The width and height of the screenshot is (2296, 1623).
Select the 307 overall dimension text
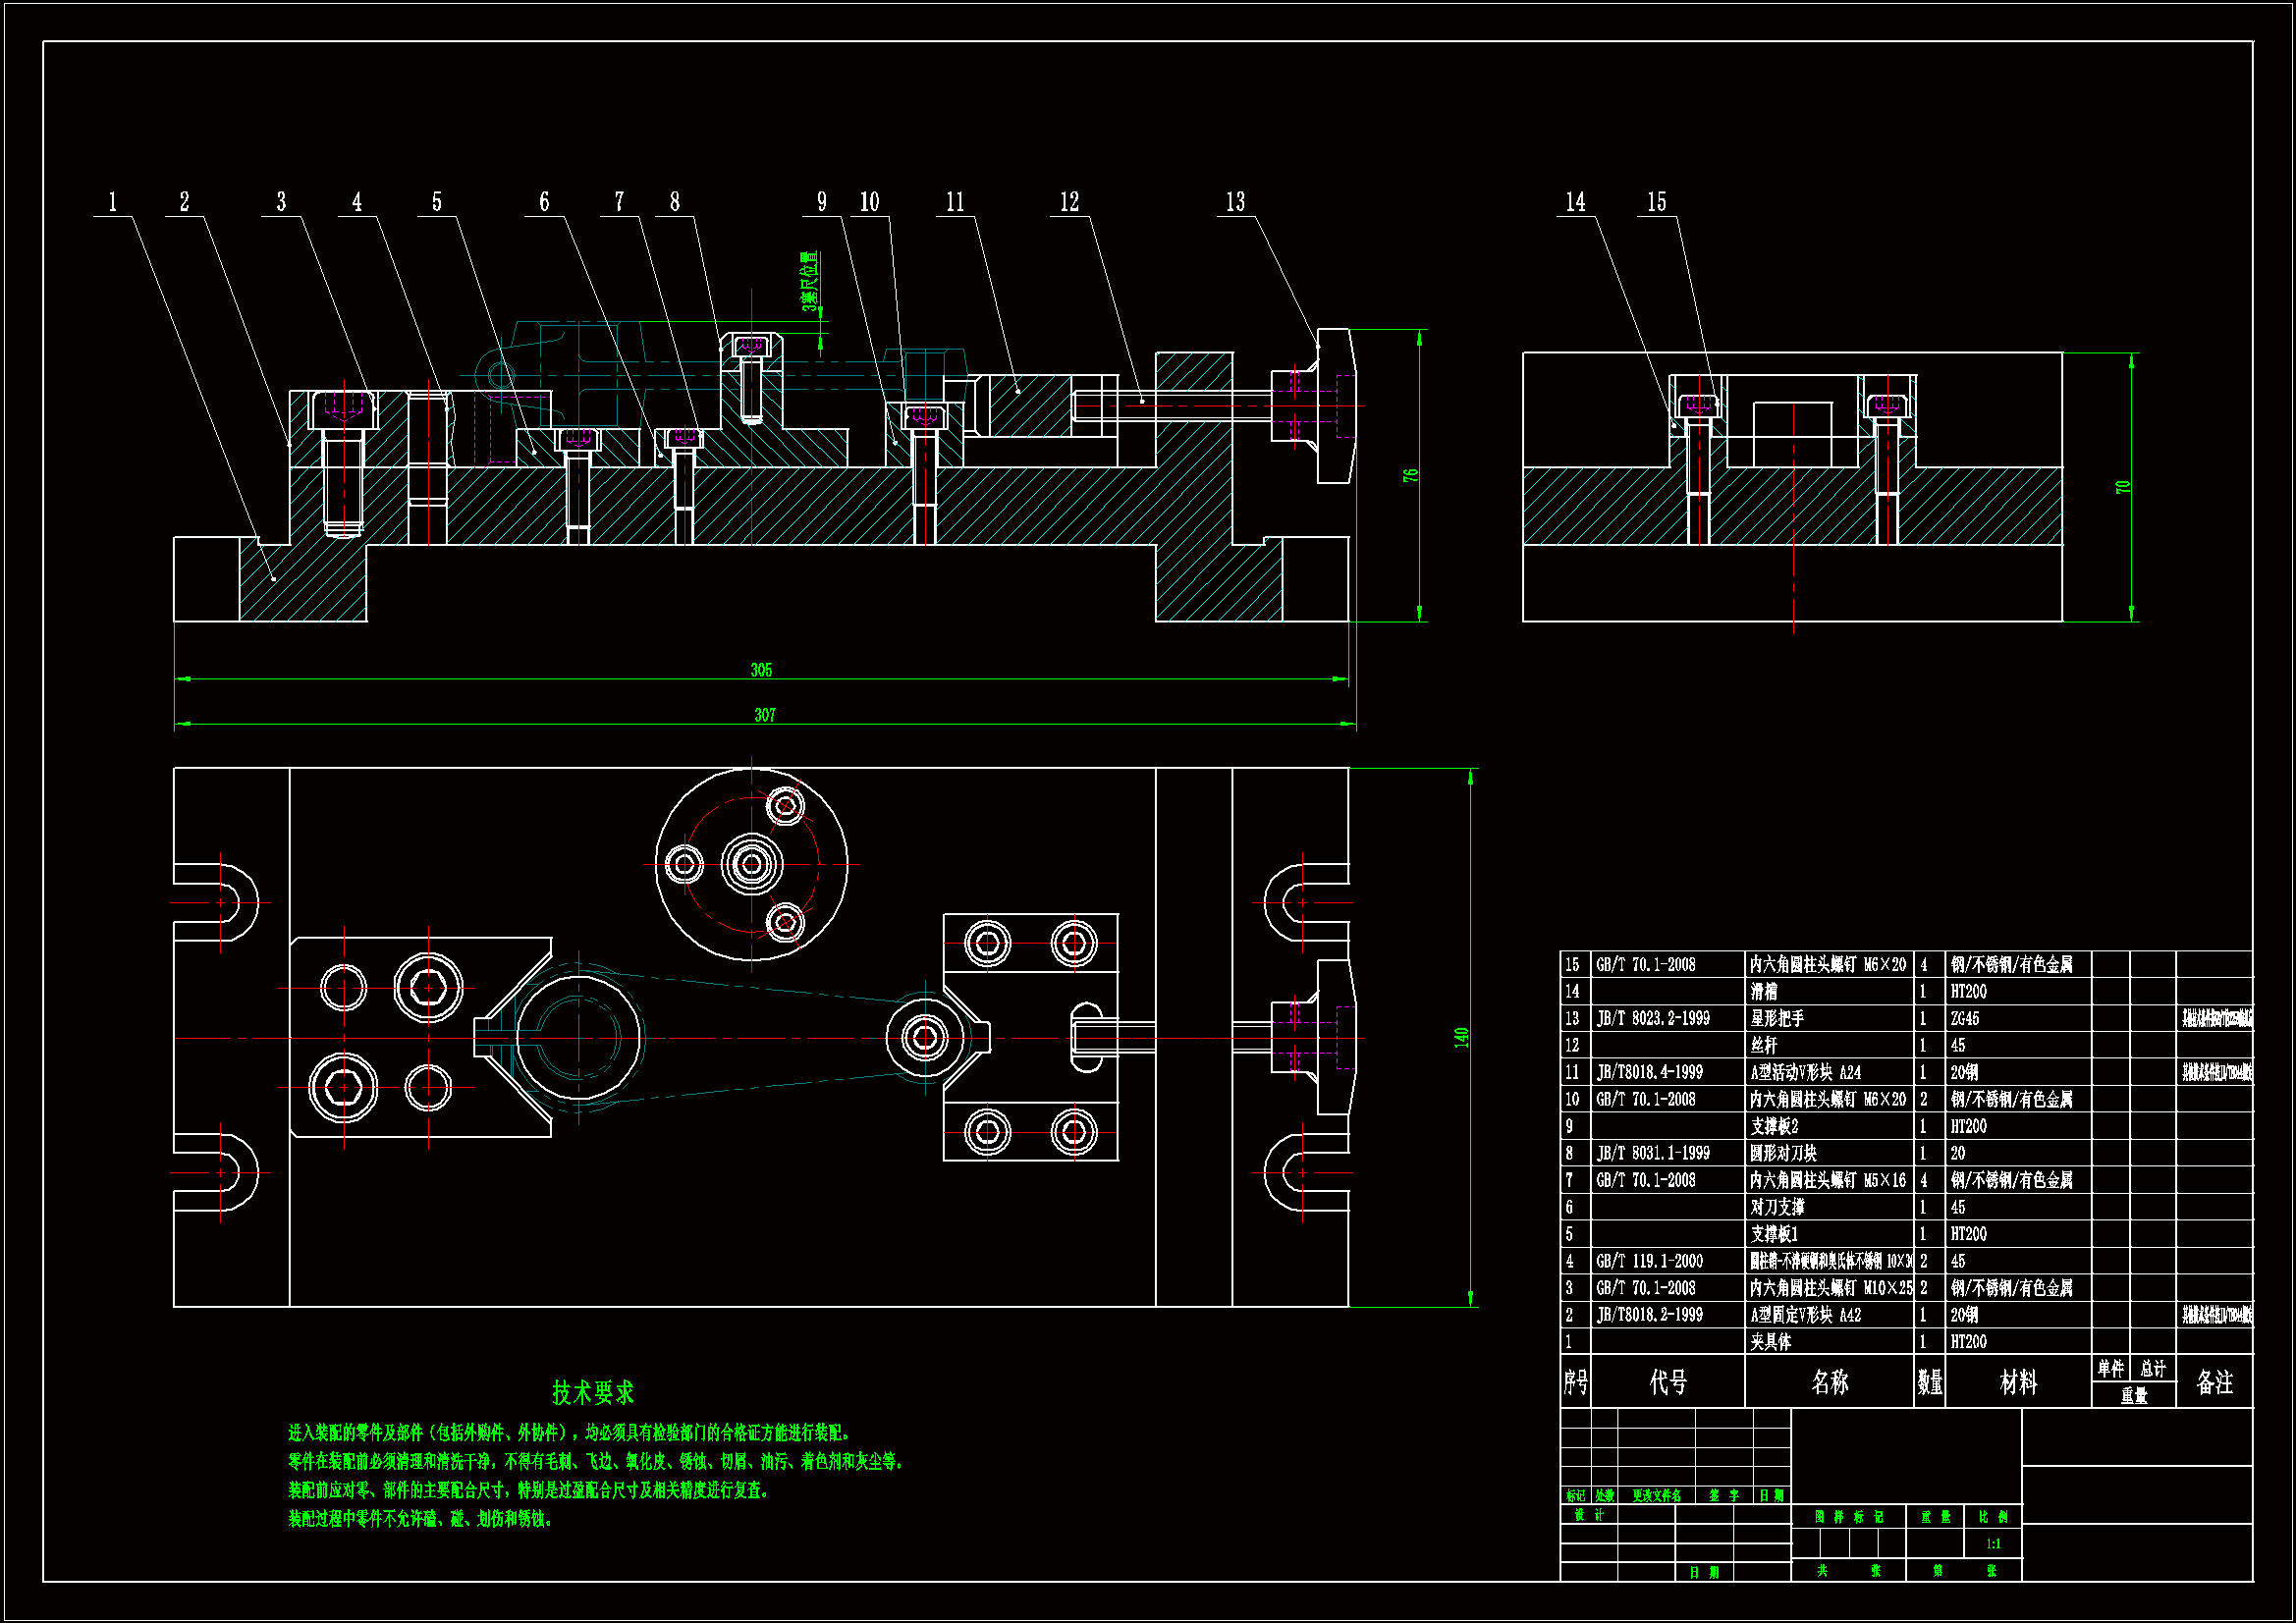pyautogui.click(x=764, y=715)
